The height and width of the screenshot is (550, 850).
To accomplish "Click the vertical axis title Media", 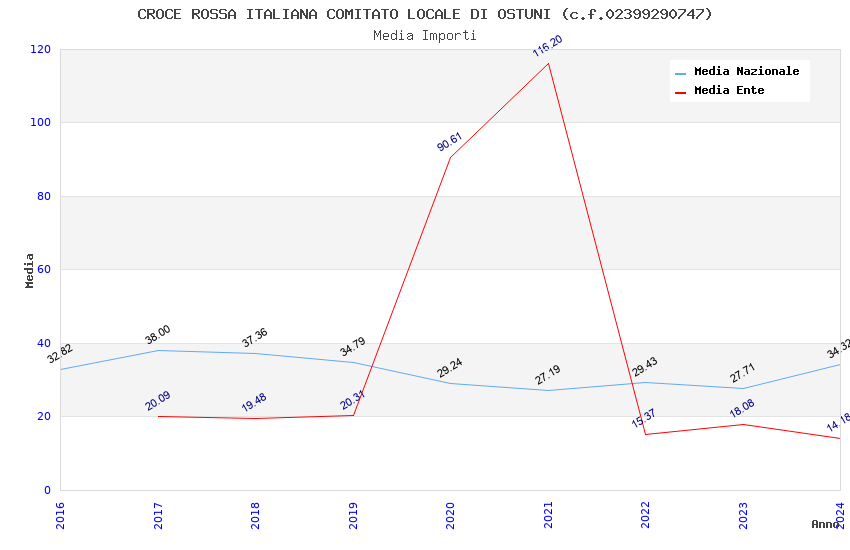I will pyautogui.click(x=29, y=270).
